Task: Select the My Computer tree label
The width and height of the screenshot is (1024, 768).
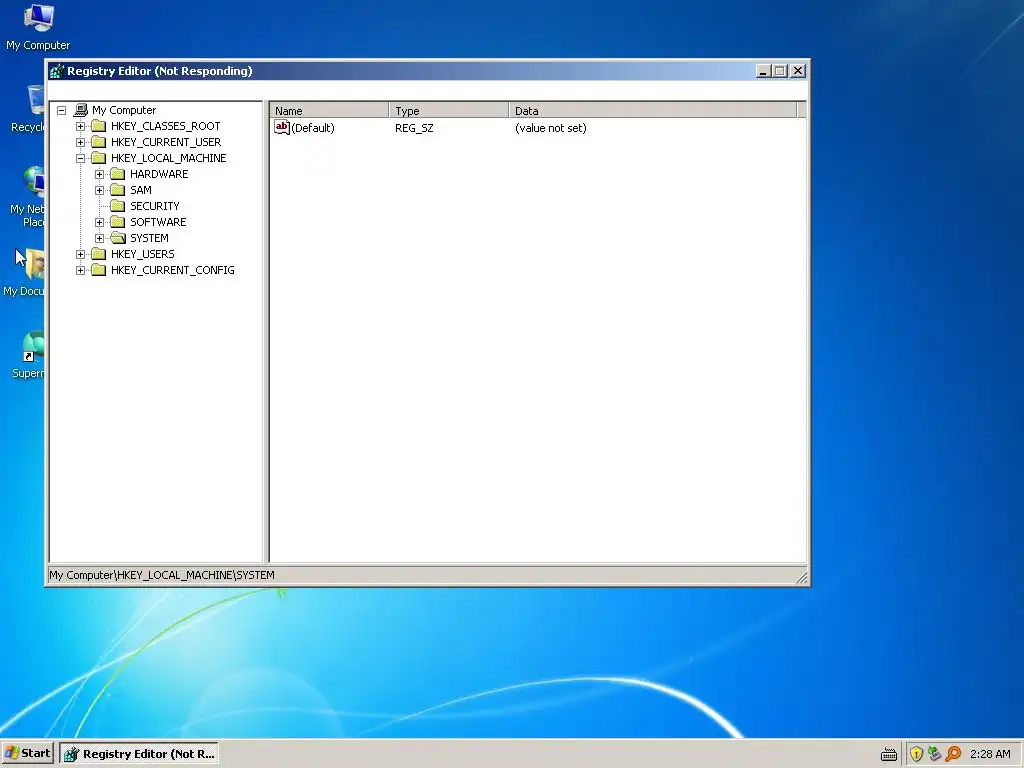Action: [124, 110]
